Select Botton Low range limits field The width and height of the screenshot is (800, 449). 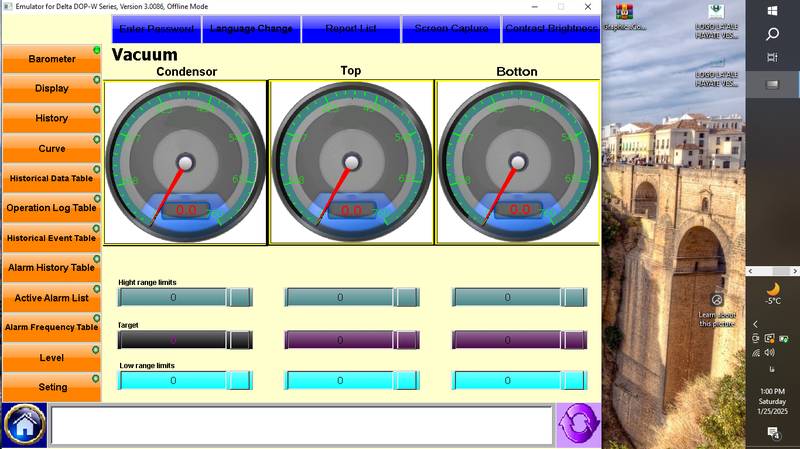pyautogui.click(x=519, y=380)
